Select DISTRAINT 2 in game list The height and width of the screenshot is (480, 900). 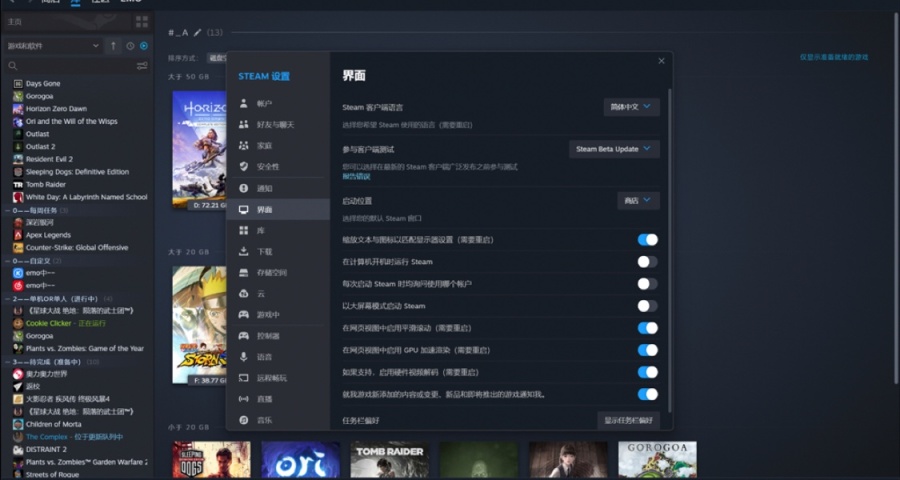46,450
